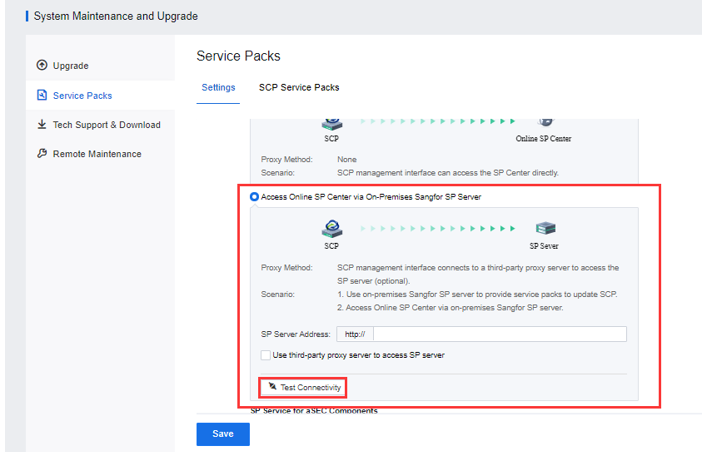The width and height of the screenshot is (702, 452).
Task: Click the 'None' proxy method value
Action: (x=347, y=159)
